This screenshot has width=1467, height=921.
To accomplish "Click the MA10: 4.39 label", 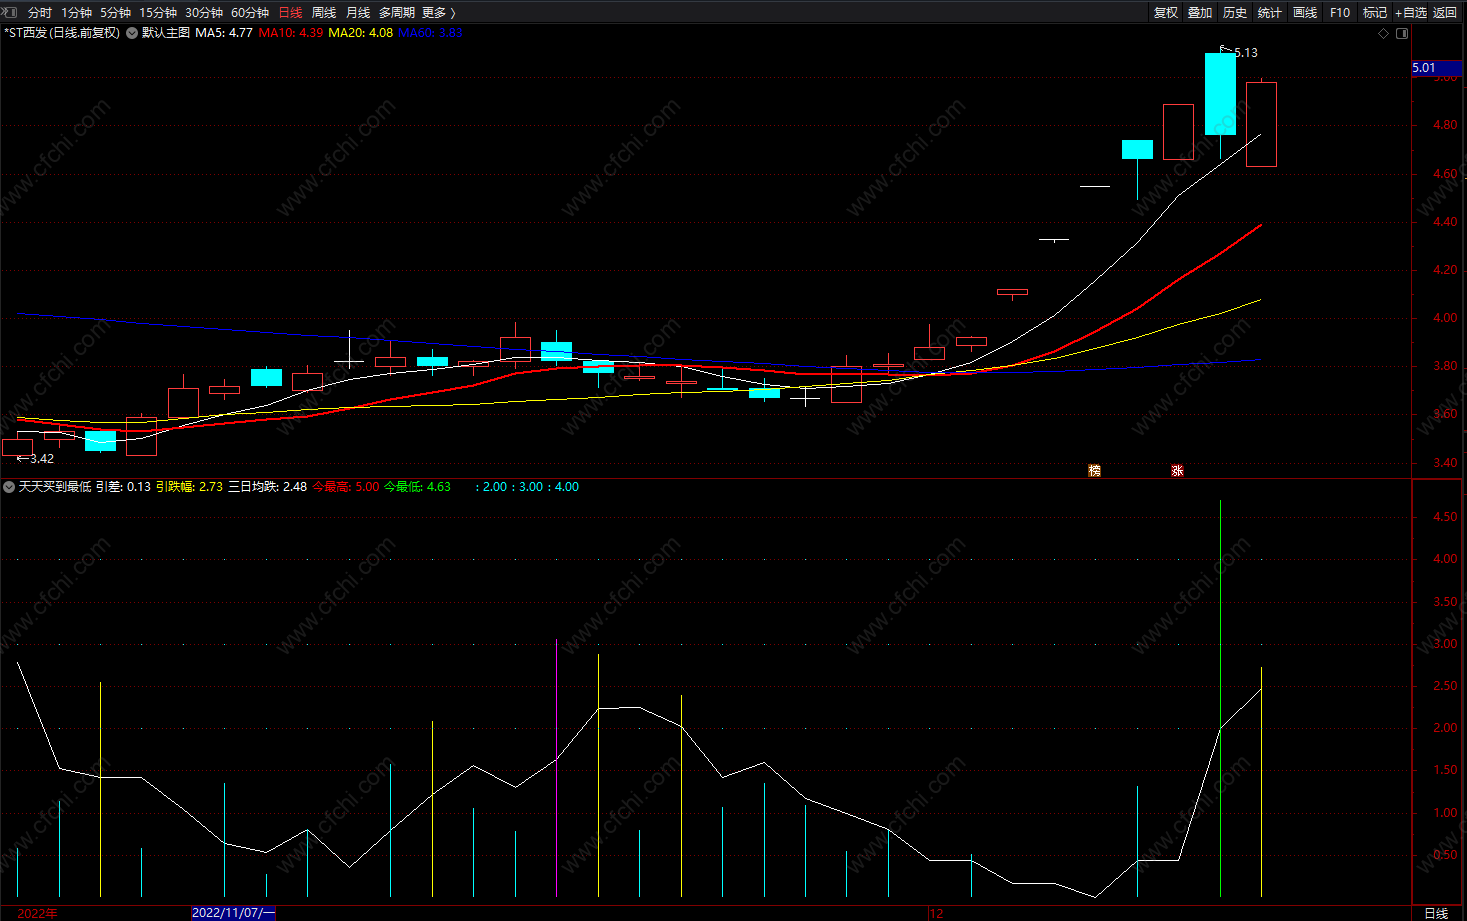I will [x=291, y=33].
